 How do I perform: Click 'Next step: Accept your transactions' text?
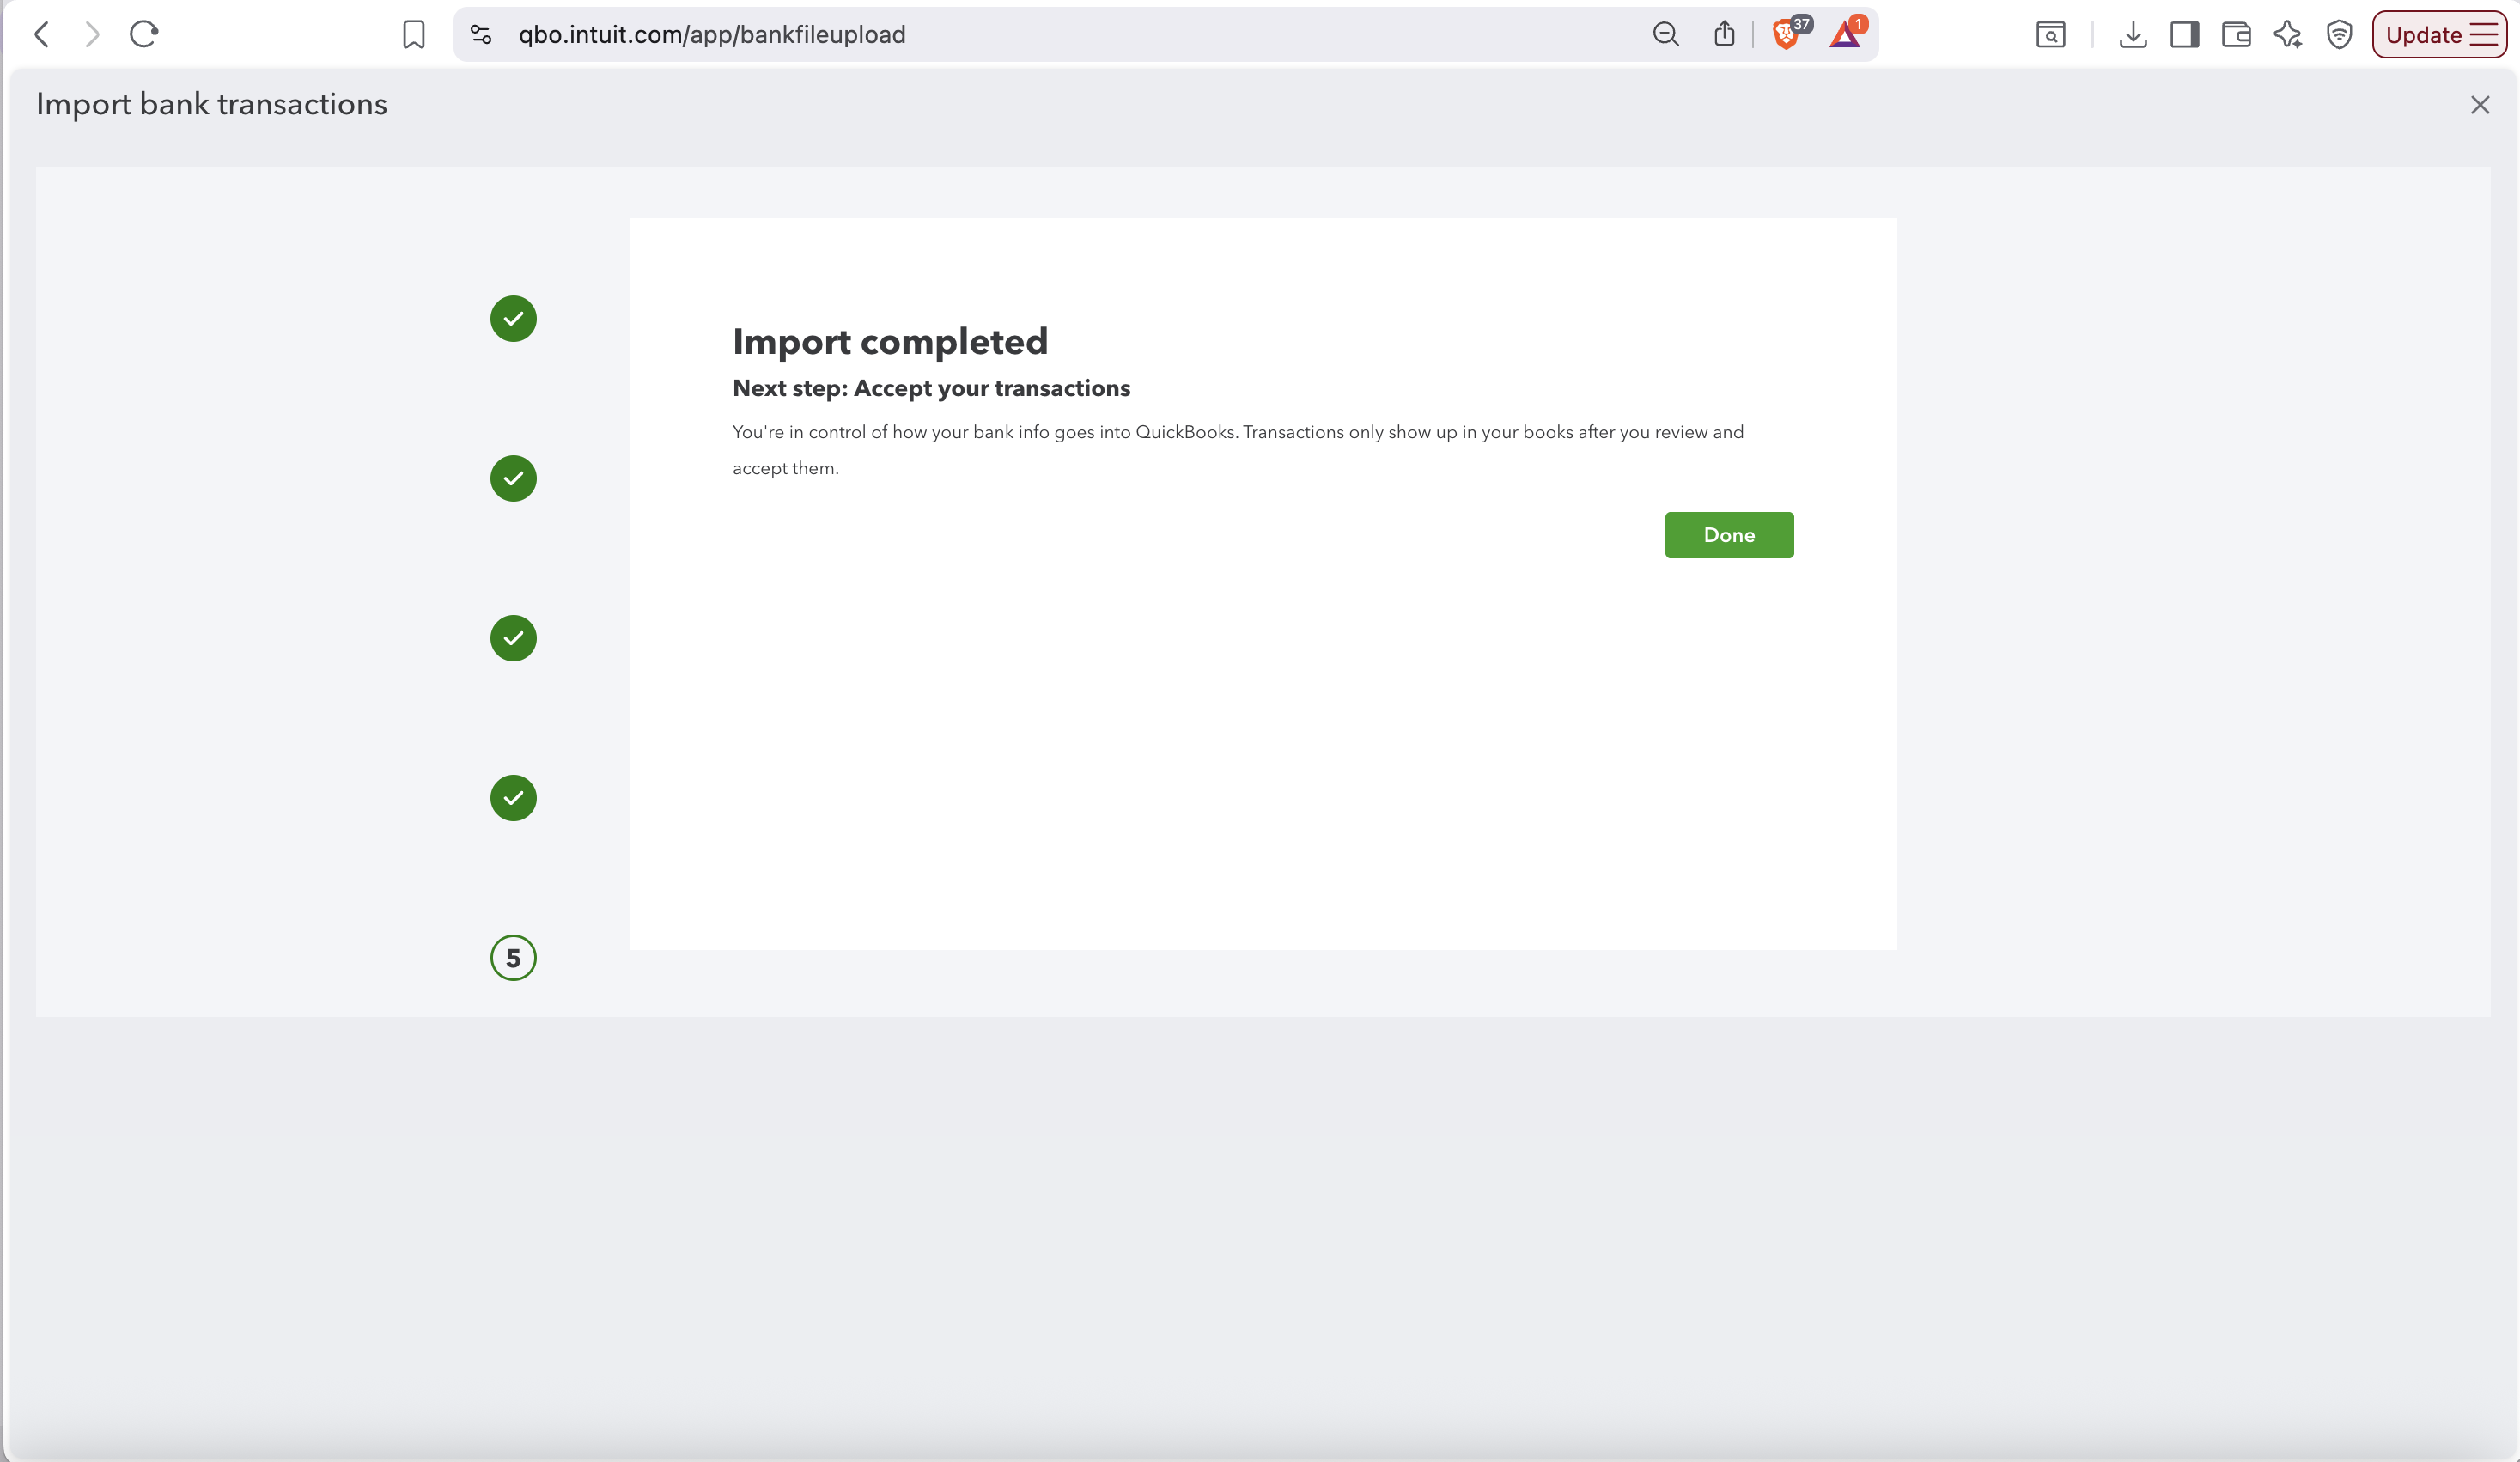pos(931,388)
